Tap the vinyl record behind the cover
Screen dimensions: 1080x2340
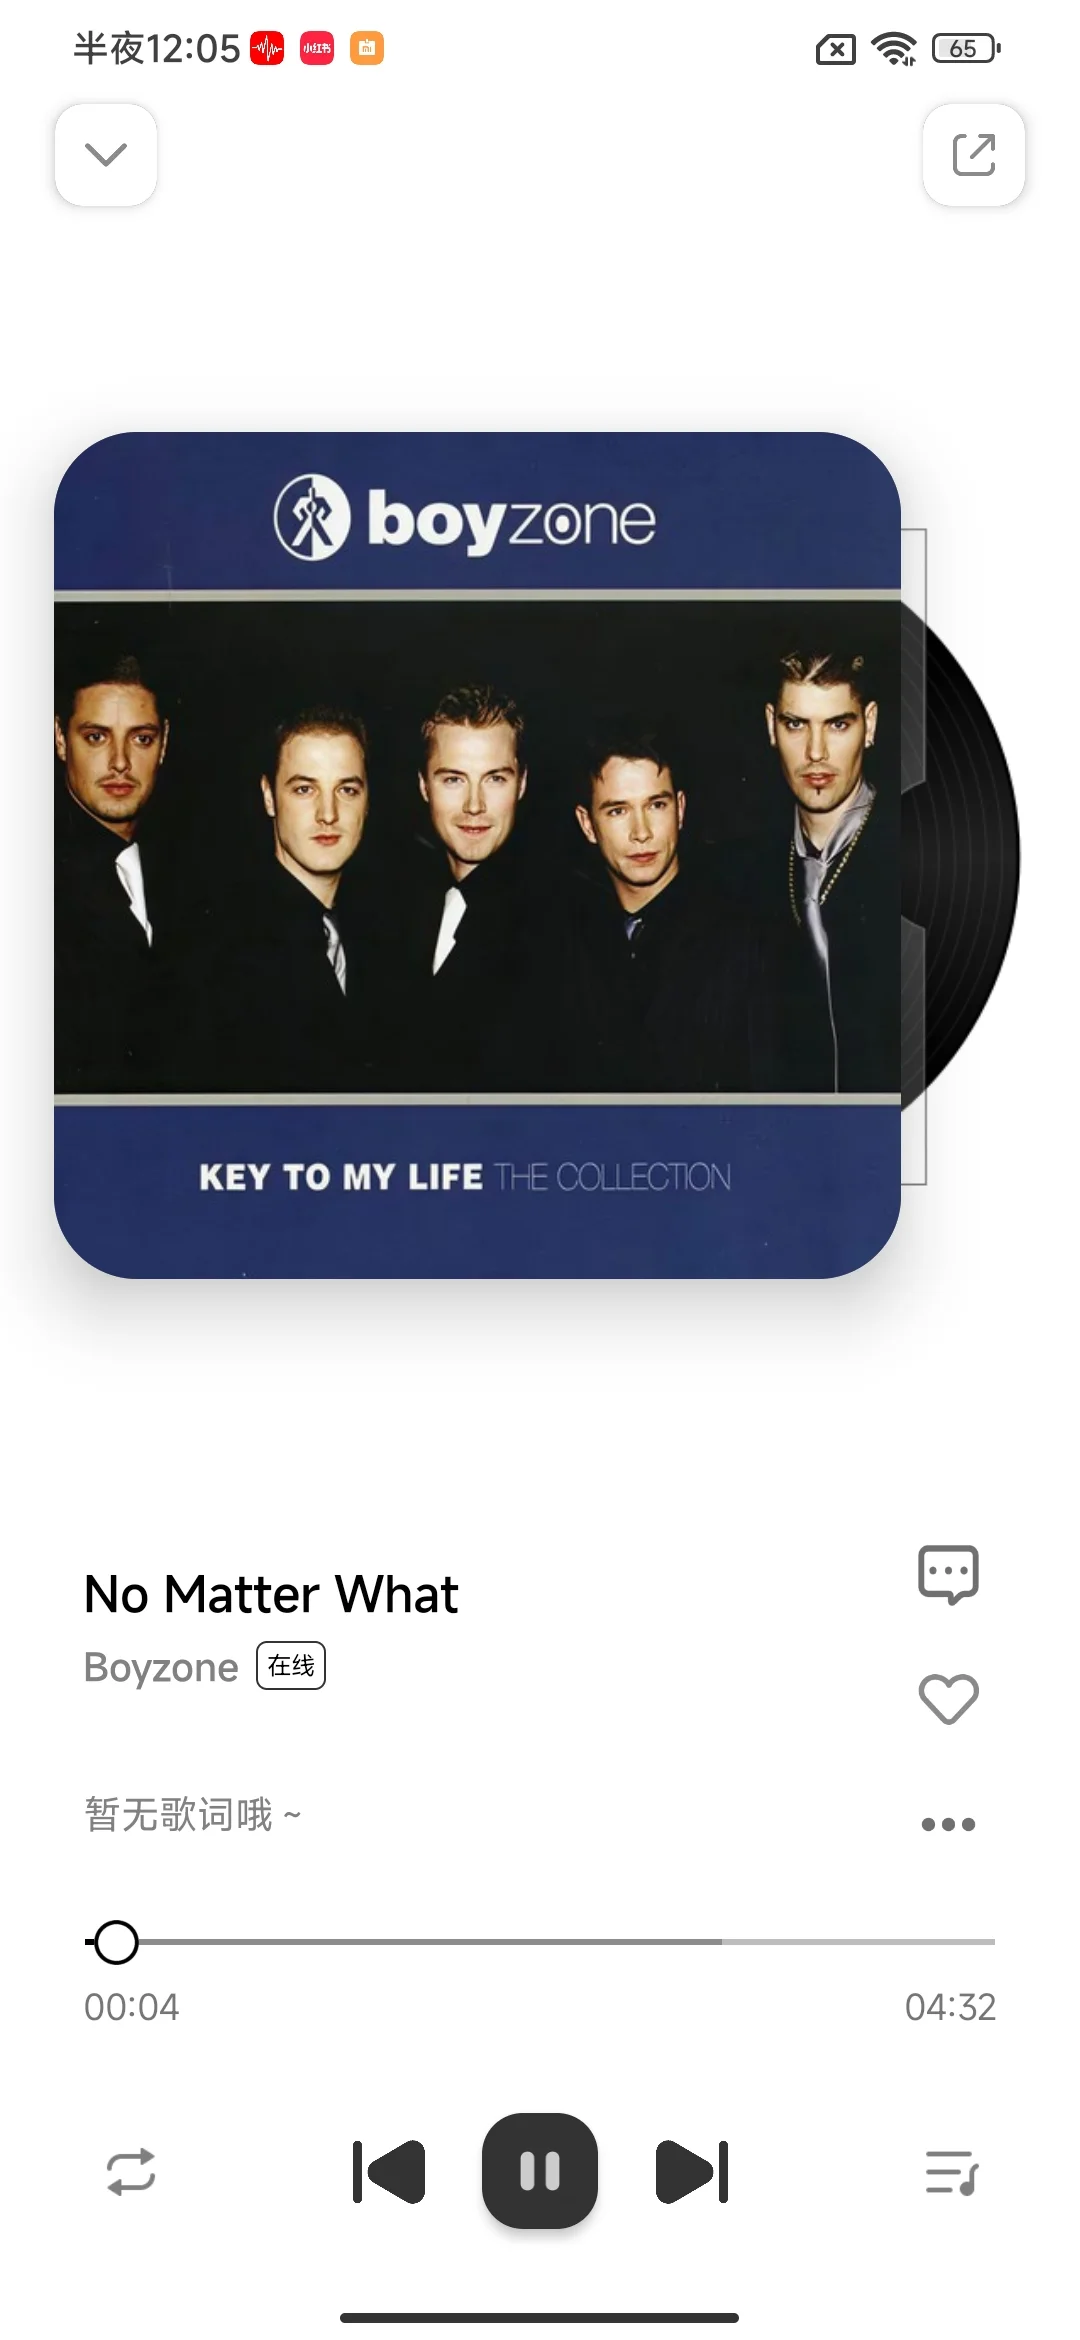coord(960,855)
